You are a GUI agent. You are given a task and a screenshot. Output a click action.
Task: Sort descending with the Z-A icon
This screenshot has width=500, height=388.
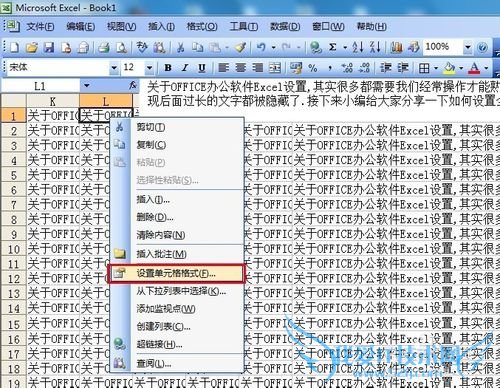click(375, 48)
